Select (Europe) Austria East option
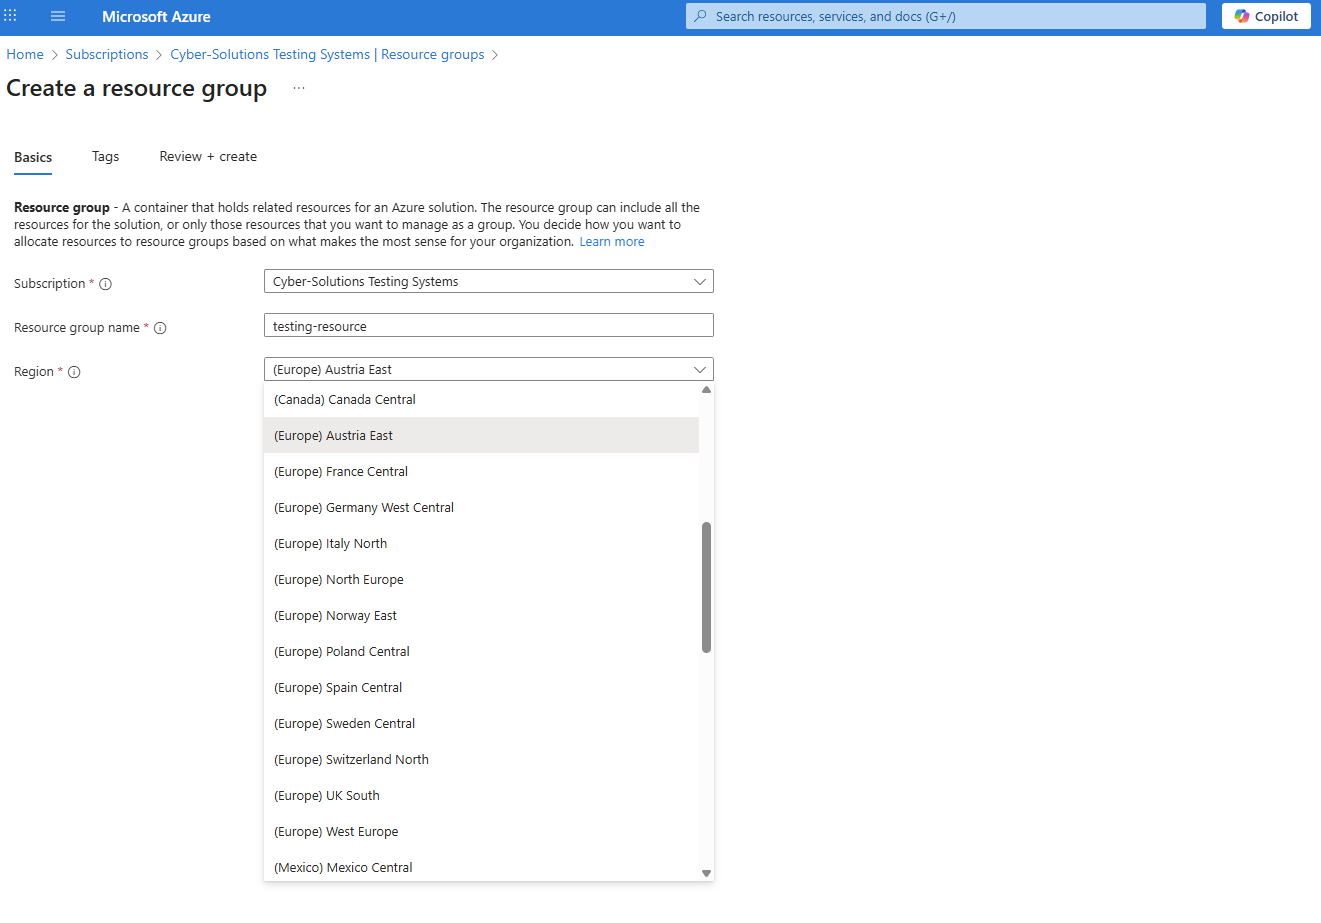The image size is (1321, 923). [x=481, y=435]
